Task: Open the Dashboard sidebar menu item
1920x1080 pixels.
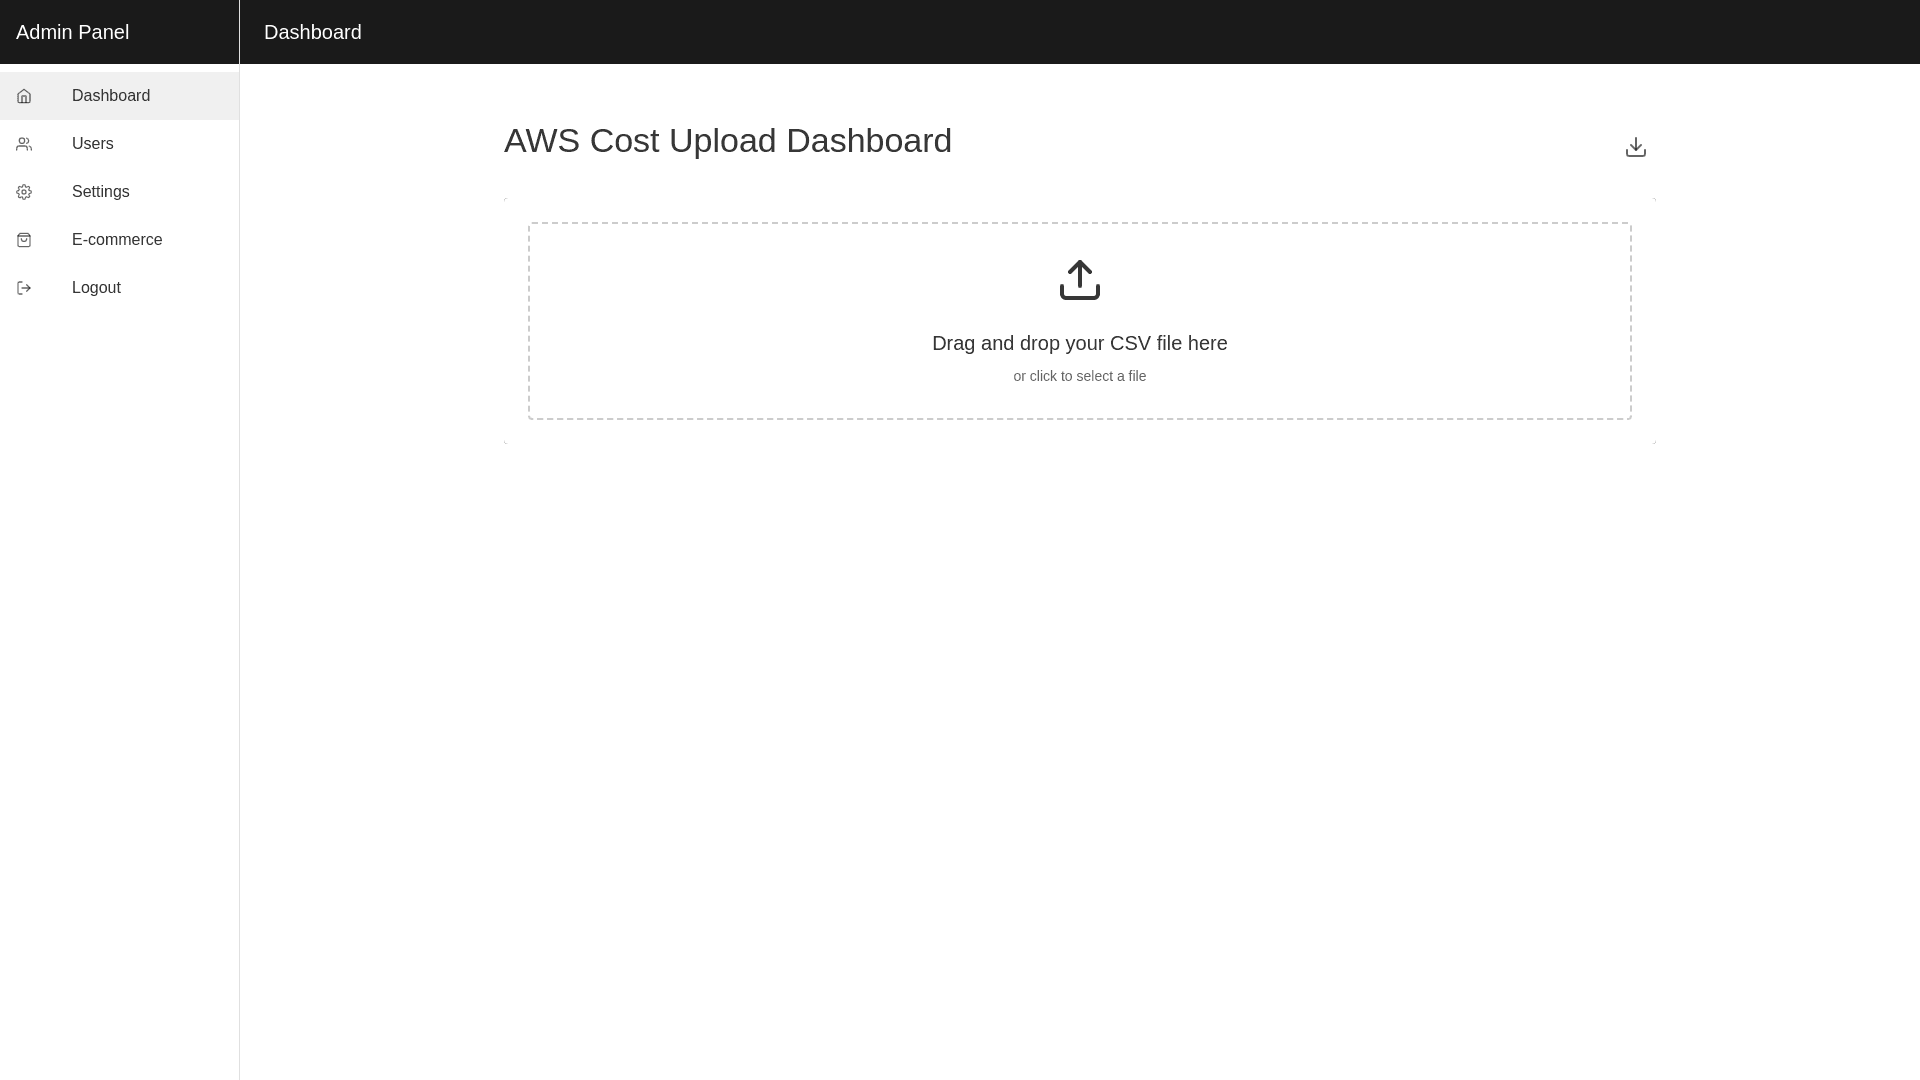Action: [x=111, y=96]
